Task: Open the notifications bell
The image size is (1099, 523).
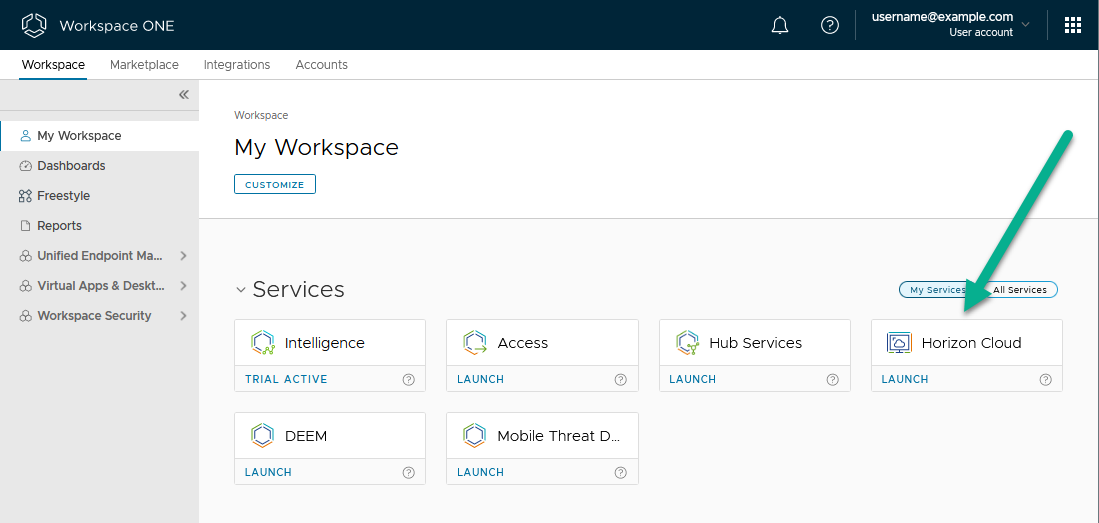Action: click(779, 26)
